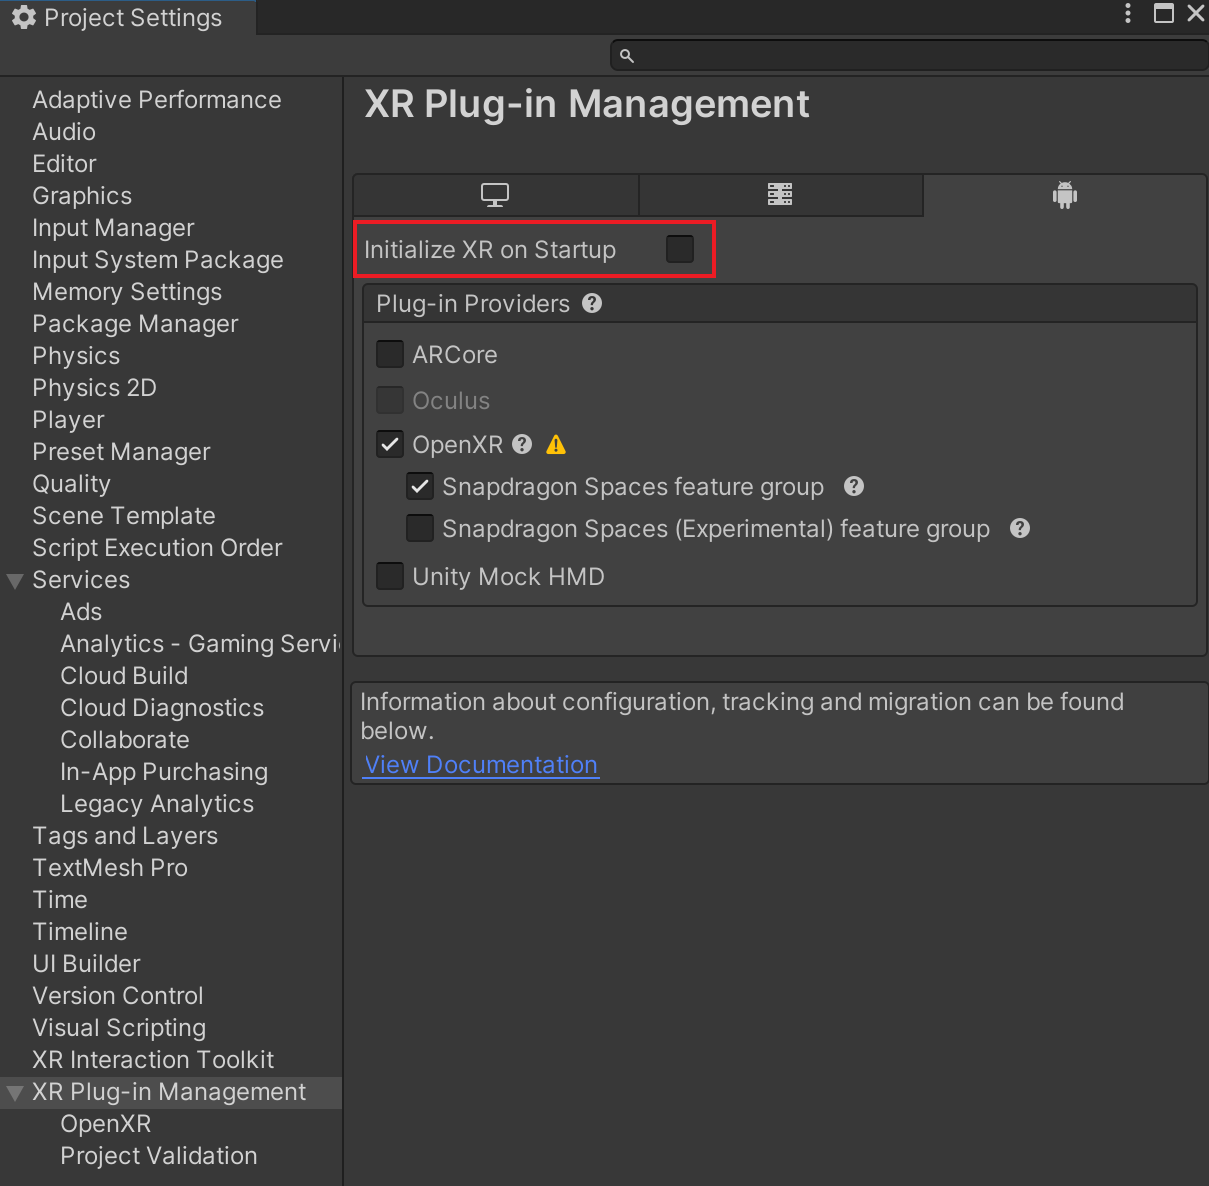
Task: Open the OpenXR help icon
Action: pos(522,444)
